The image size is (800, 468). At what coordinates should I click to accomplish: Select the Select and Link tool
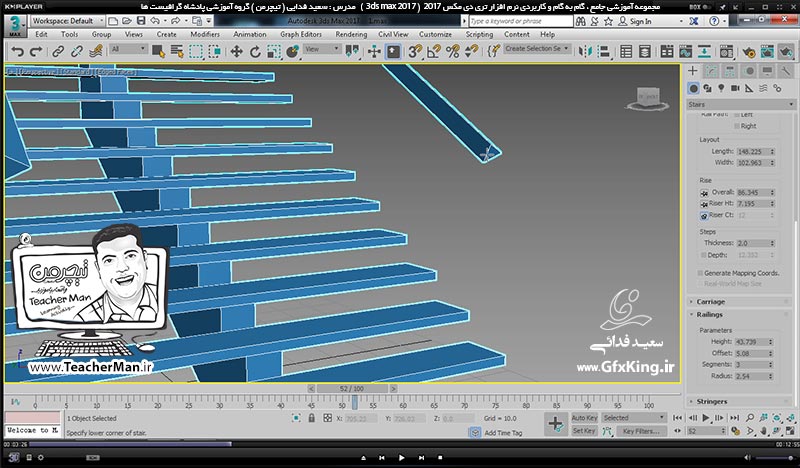(58, 52)
